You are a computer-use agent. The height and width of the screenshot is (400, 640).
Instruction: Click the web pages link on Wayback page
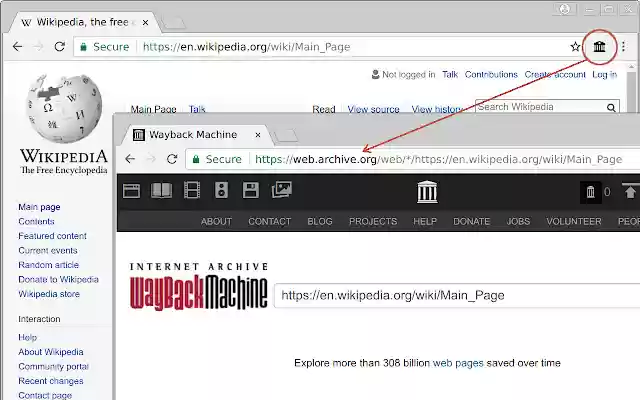(458, 363)
